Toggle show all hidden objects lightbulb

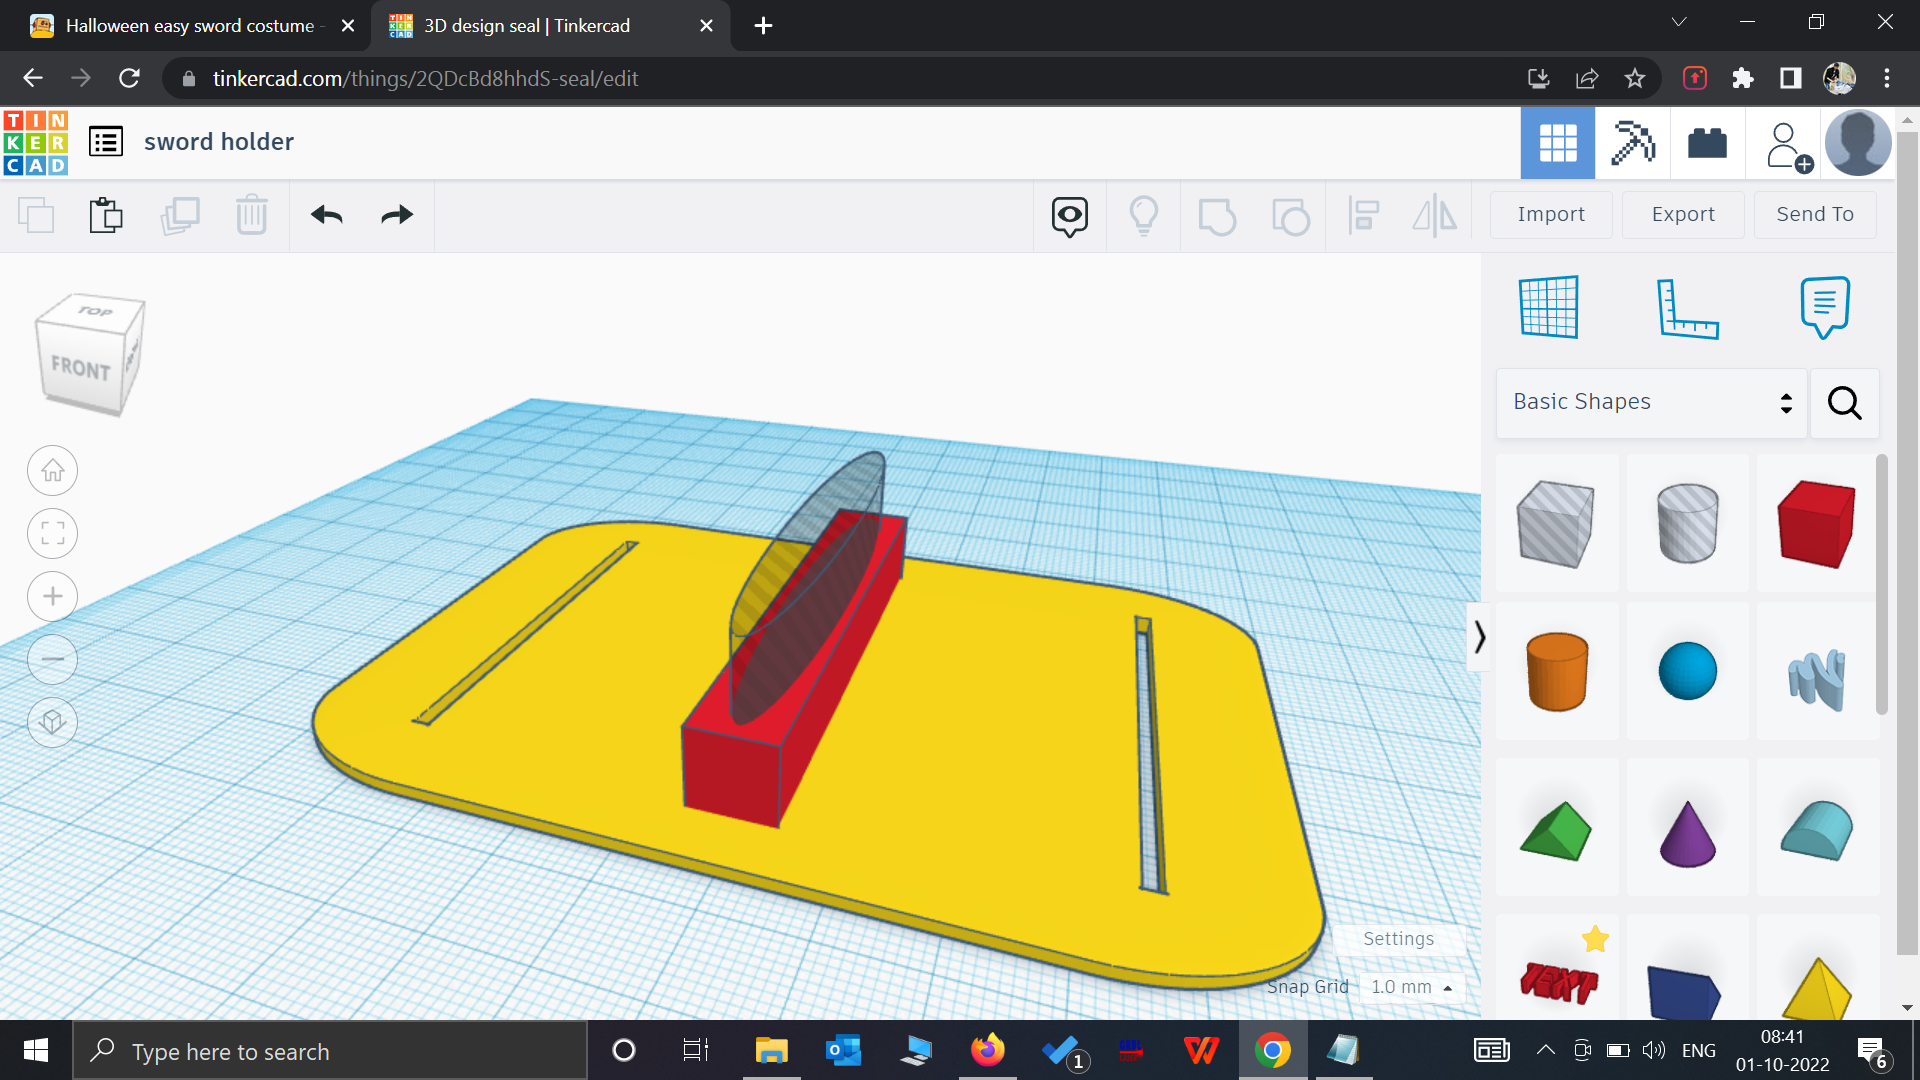click(x=1143, y=215)
